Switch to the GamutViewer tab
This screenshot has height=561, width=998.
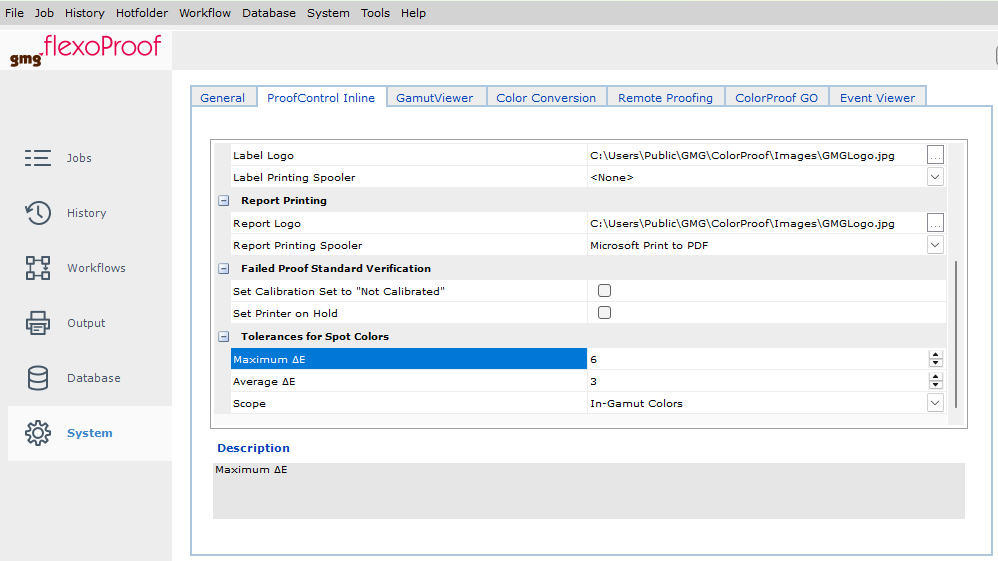pos(436,98)
